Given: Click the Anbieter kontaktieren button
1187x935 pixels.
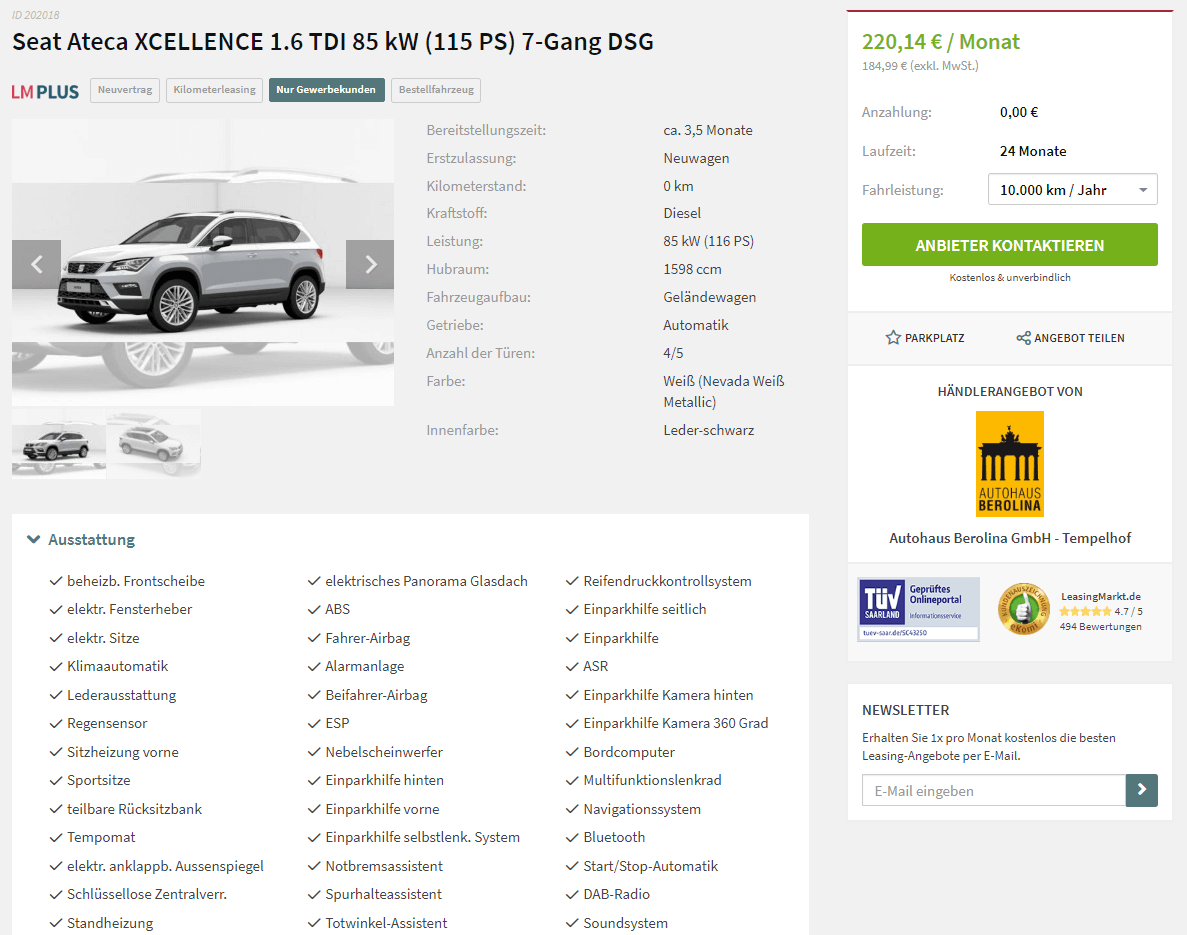Looking at the screenshot, I should (1010, 245).
